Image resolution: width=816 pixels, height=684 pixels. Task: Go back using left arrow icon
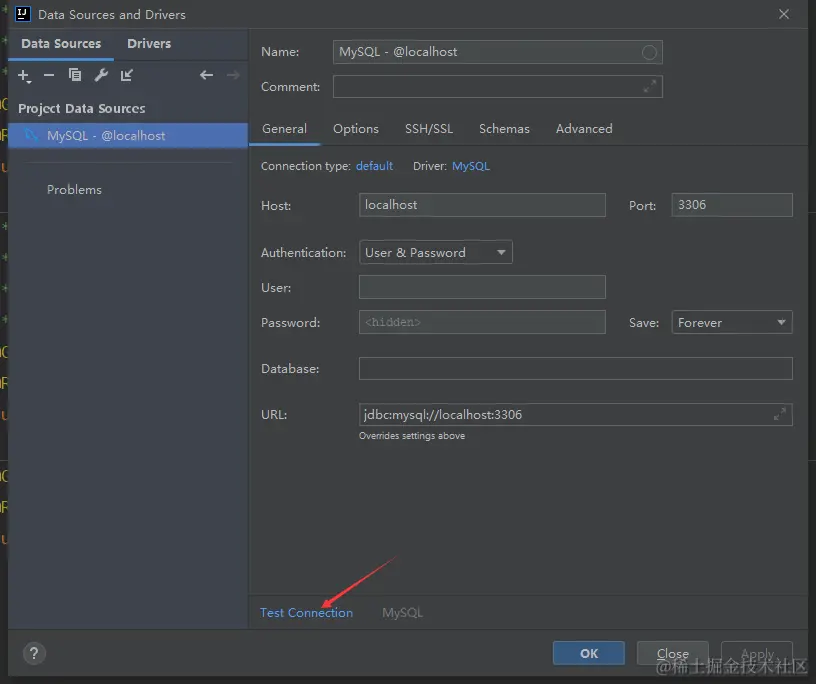point(207,75)
